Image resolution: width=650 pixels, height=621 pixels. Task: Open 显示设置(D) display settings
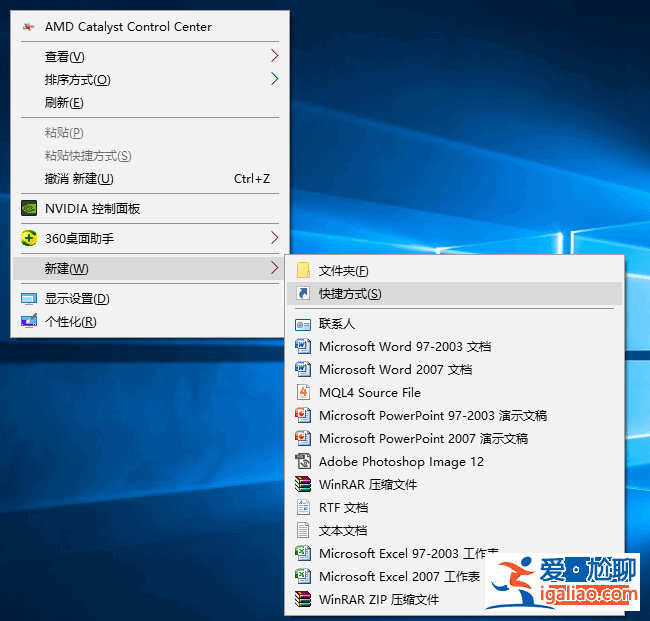[150, 299]
